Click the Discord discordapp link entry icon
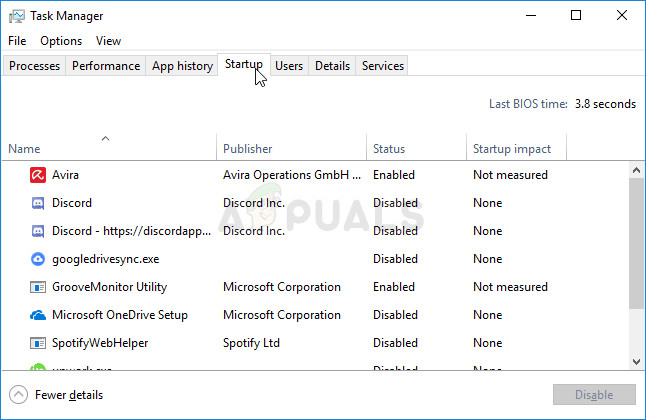Screen dimensions: 646x420 [x=37, y=231]
